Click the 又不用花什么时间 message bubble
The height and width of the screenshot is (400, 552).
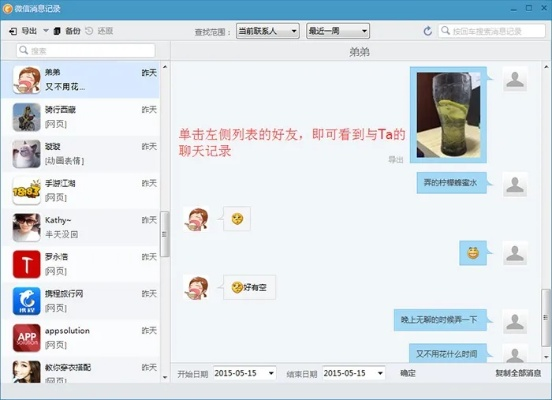coord(448,353)
